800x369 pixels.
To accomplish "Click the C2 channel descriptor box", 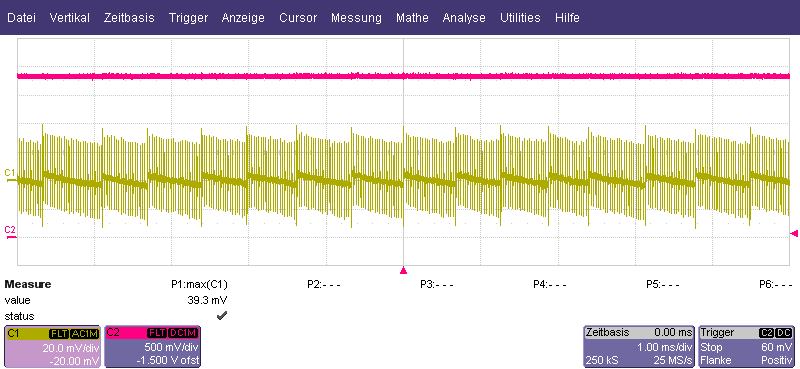I will coord(153,347).
